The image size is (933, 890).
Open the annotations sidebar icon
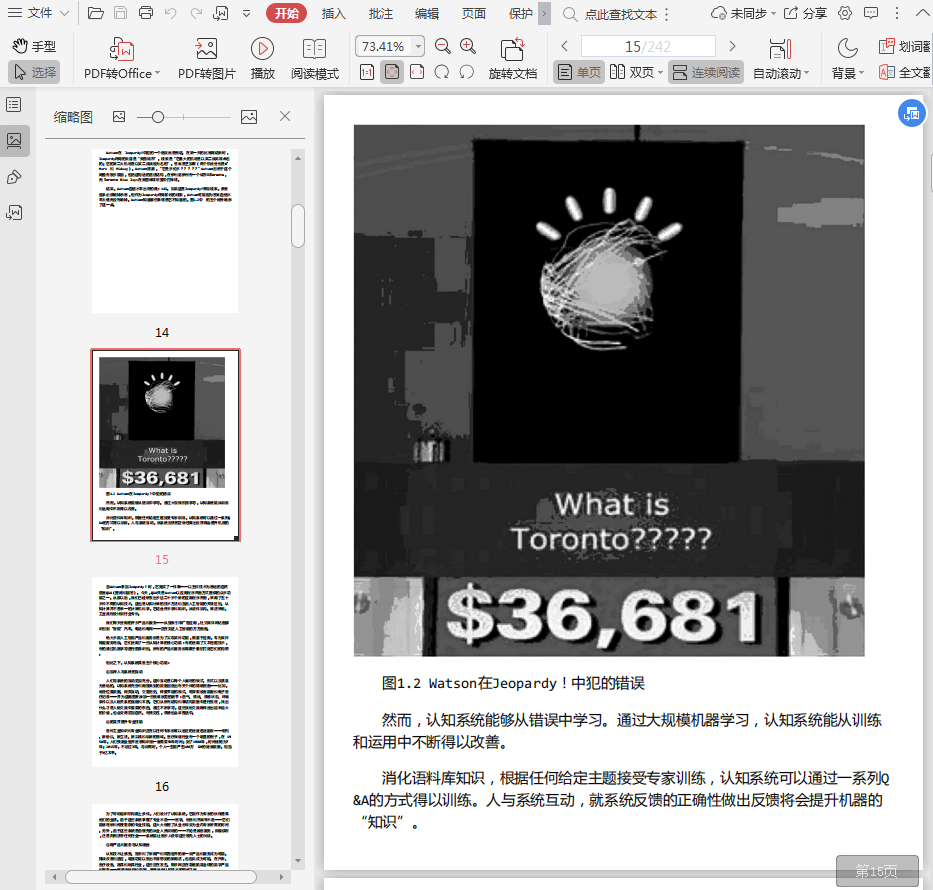click(14, 177)
